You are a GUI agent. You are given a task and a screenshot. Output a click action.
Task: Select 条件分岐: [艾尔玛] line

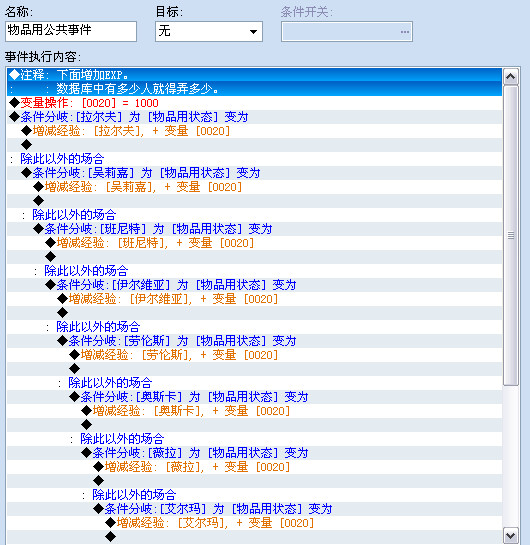pyautogui.click(x=255, y=509)
